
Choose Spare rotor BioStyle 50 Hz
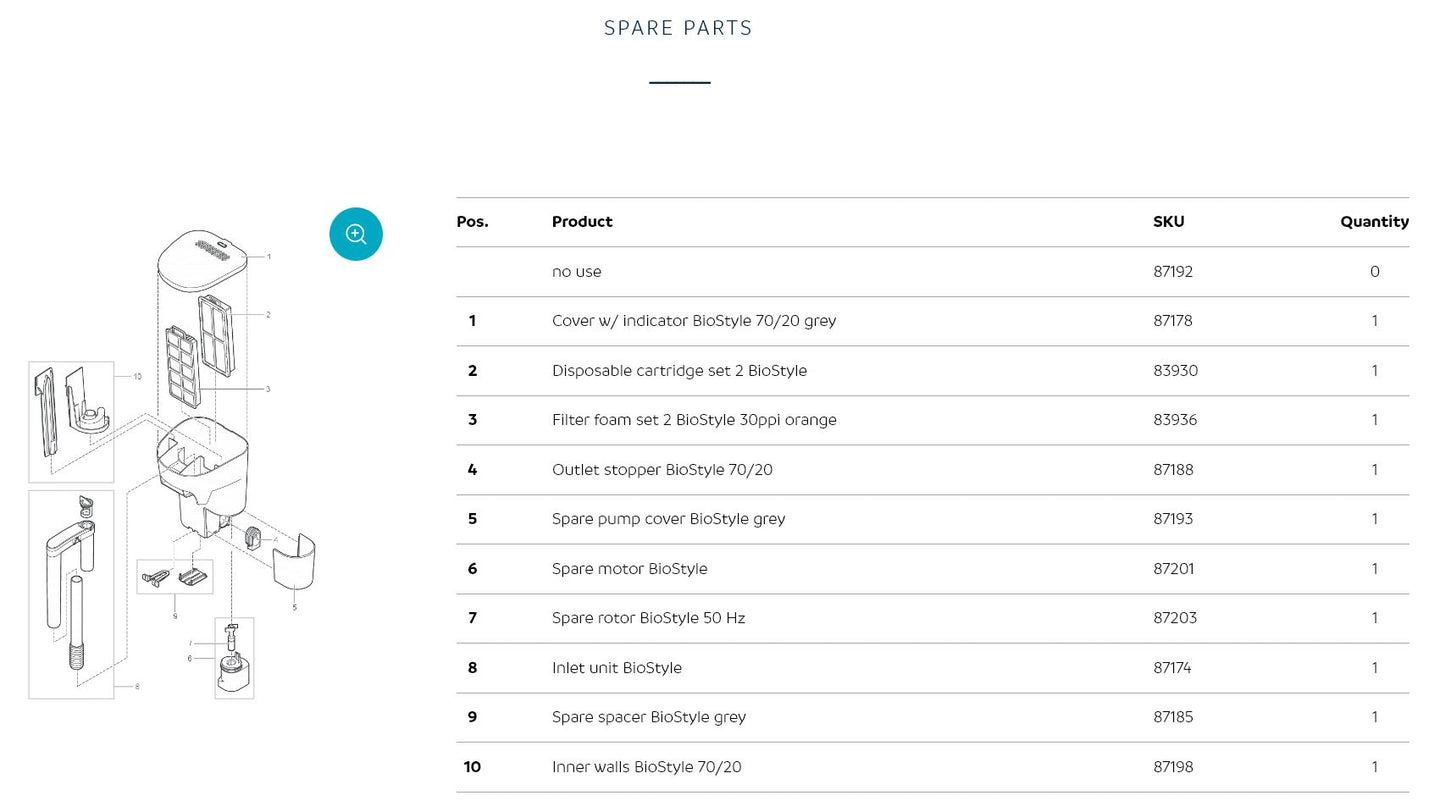point(648,618)
